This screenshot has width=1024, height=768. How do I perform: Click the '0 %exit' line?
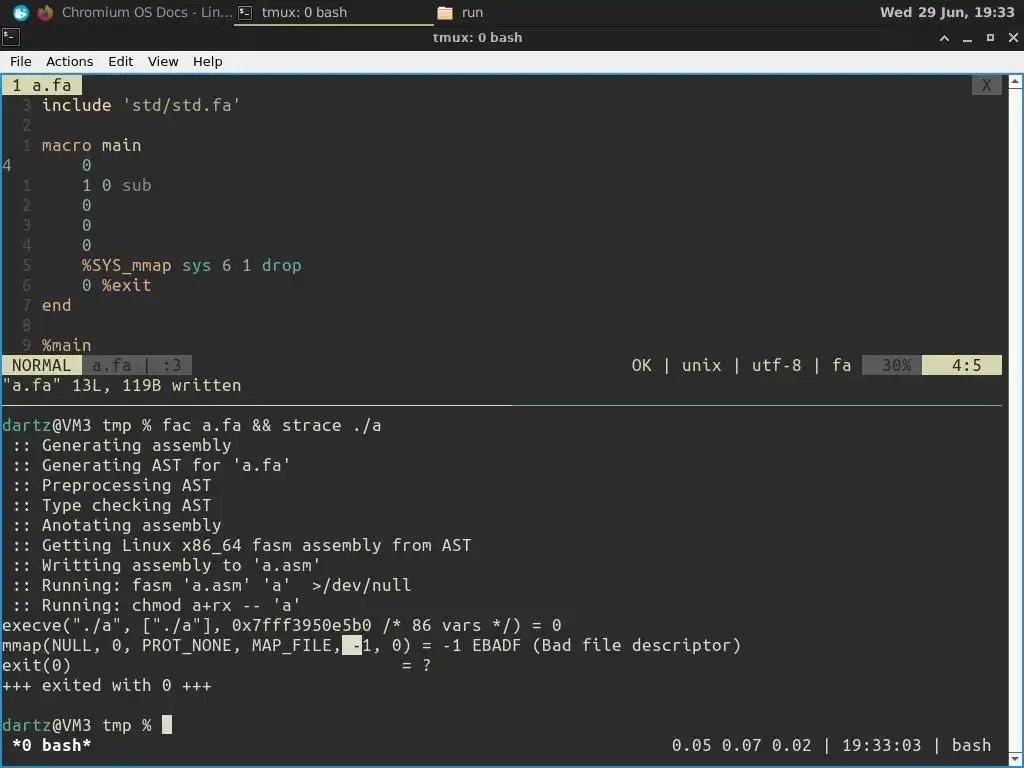point(116,285)
